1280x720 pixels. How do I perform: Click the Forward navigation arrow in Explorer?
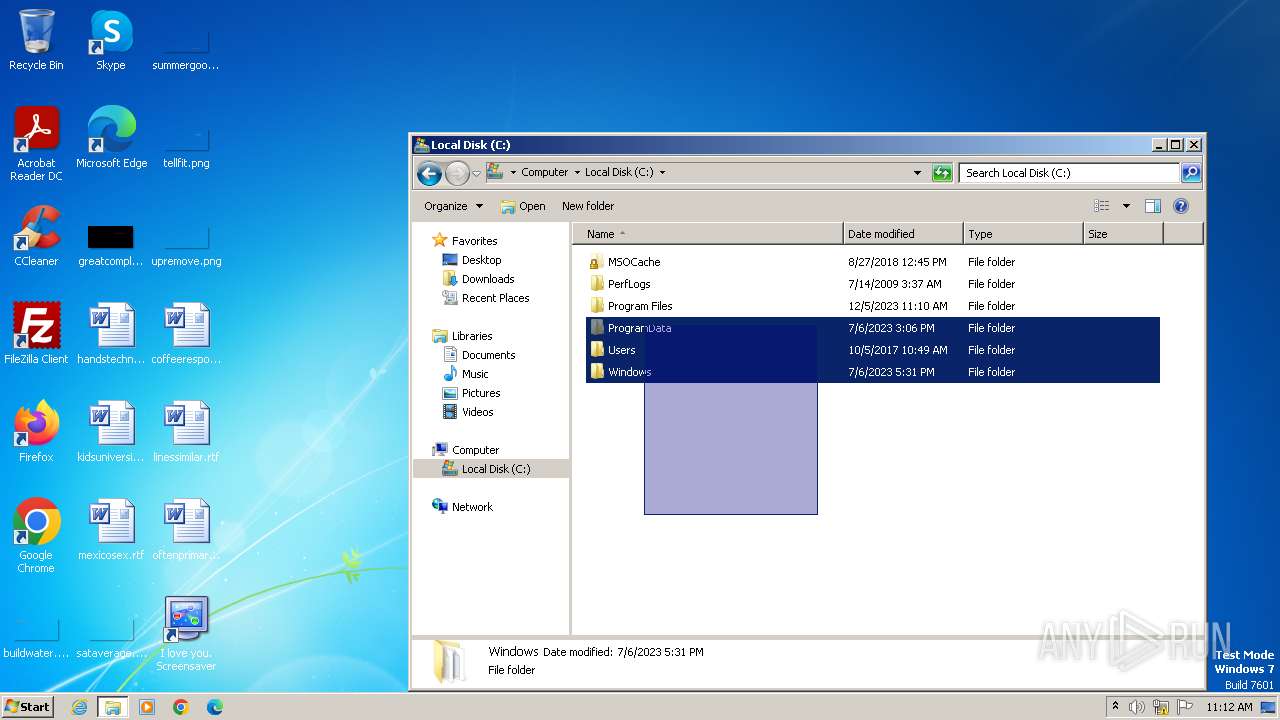click(x=457, y=173)
